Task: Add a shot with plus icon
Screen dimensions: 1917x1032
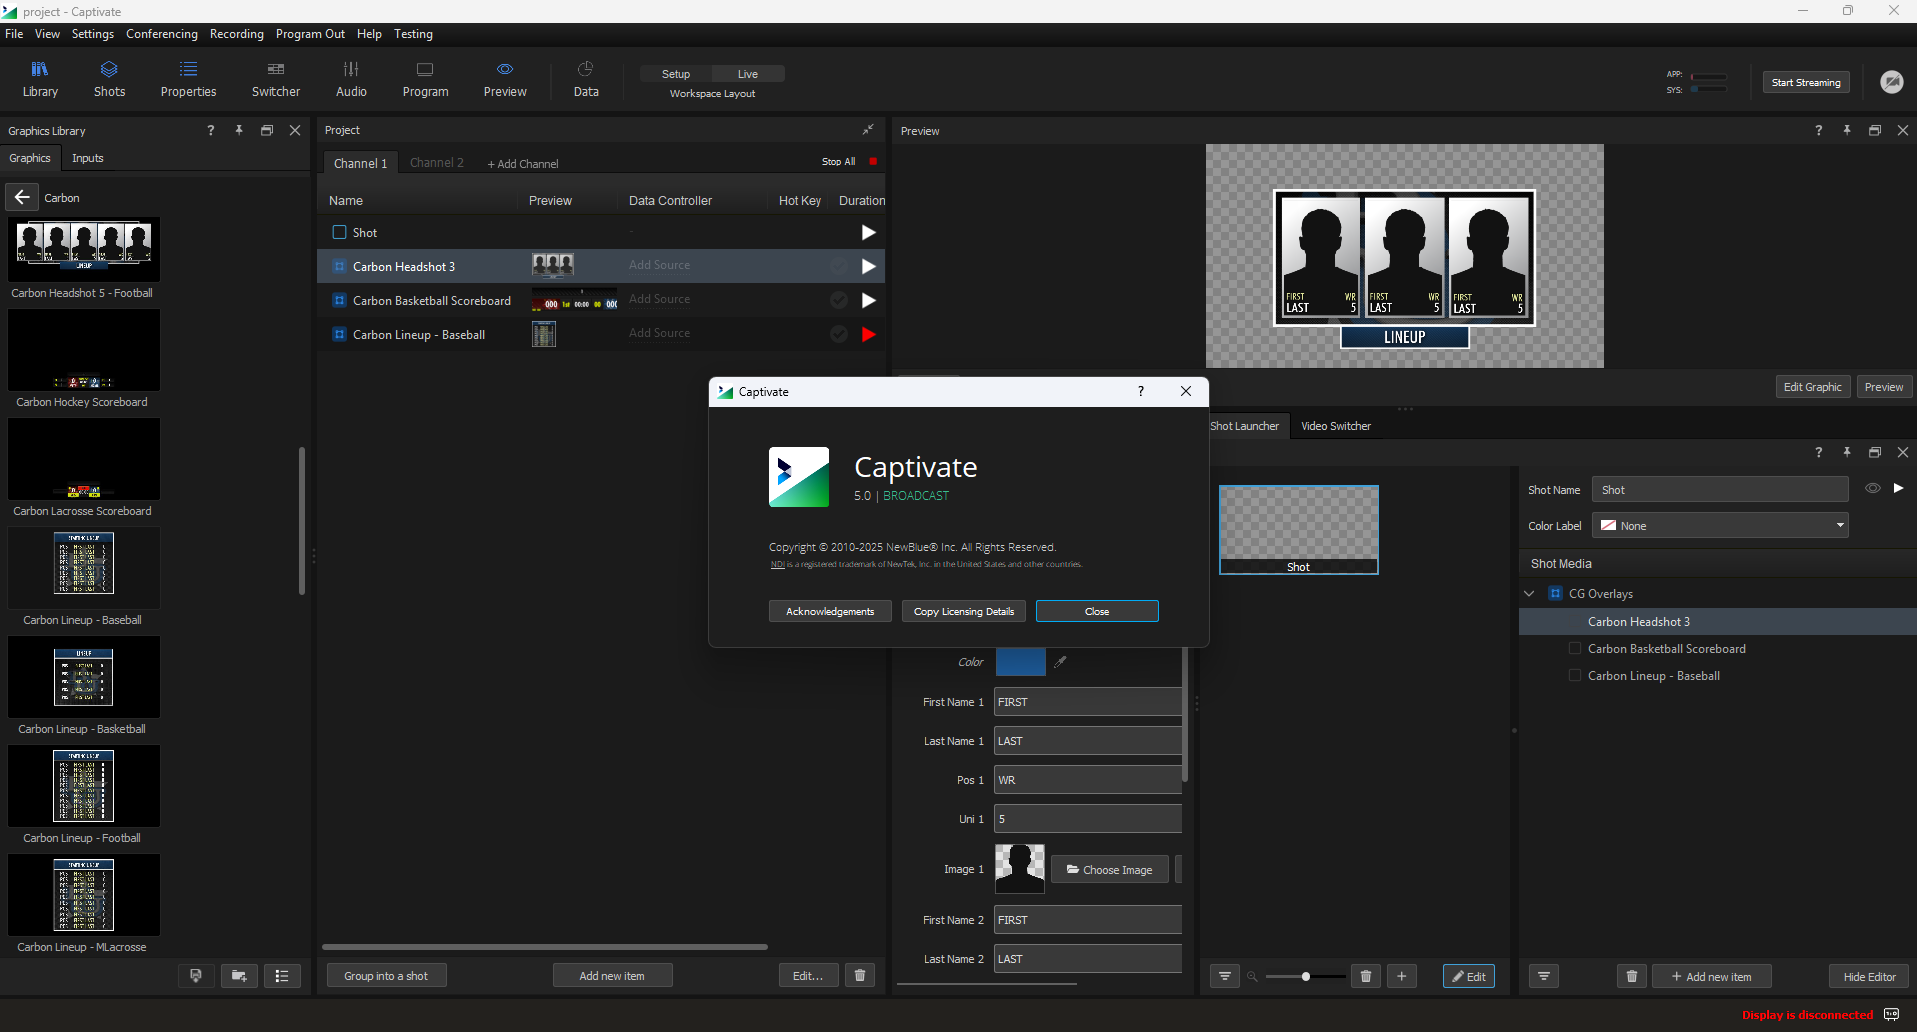Action: (1402, 976)
